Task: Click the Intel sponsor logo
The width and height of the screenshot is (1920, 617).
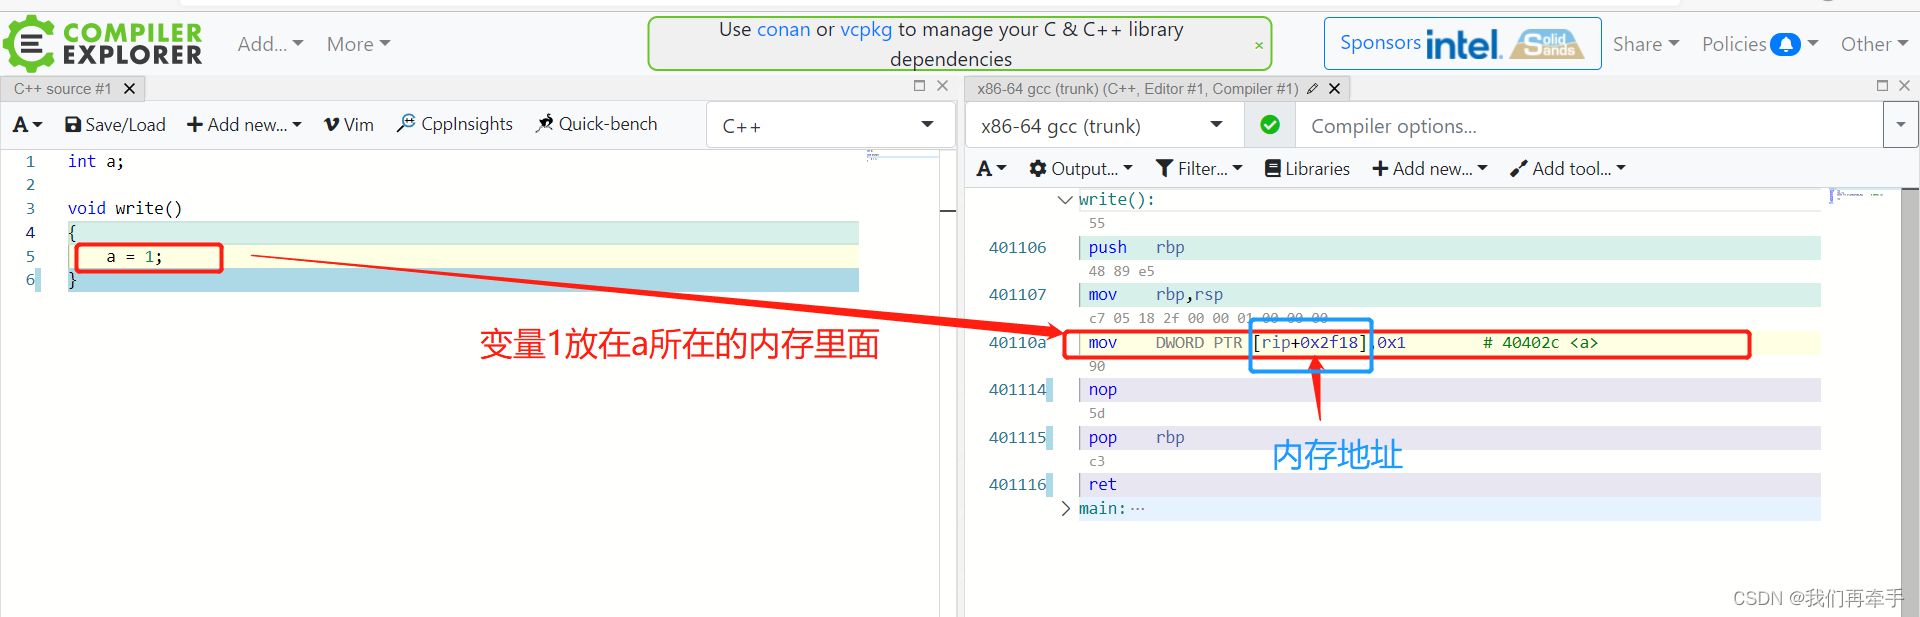Action: tap(1463, 44)
